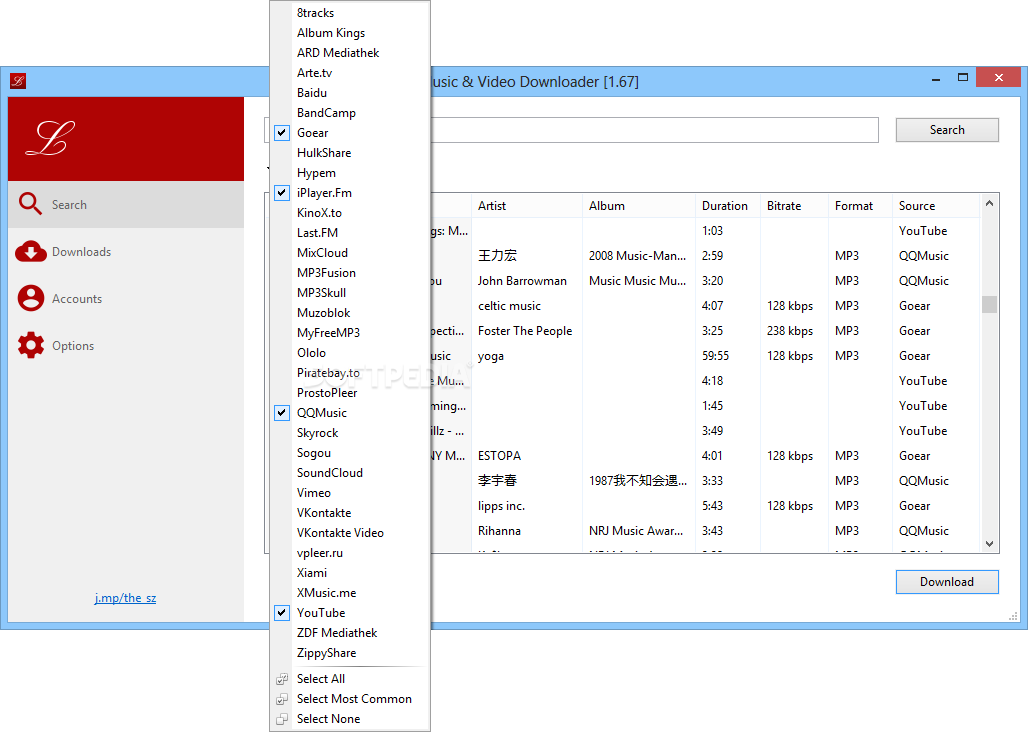Enable the 8tracks source

[x=350, y=13]
